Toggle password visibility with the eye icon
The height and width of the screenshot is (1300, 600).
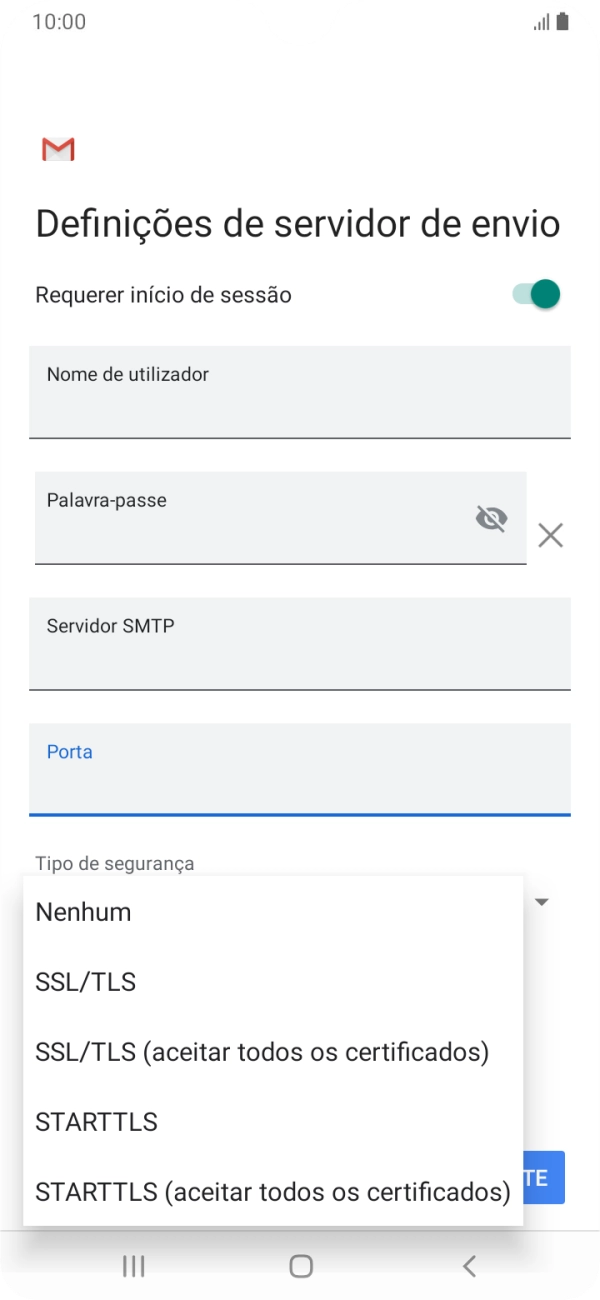491,518
